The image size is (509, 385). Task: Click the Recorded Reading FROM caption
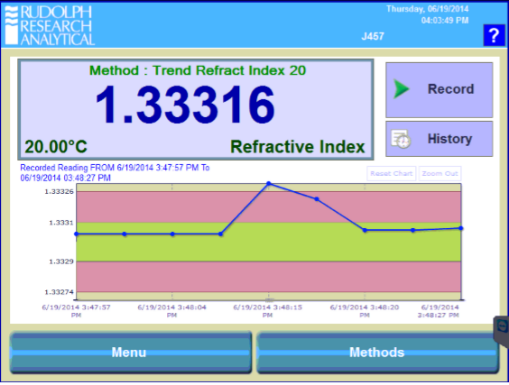115,173
